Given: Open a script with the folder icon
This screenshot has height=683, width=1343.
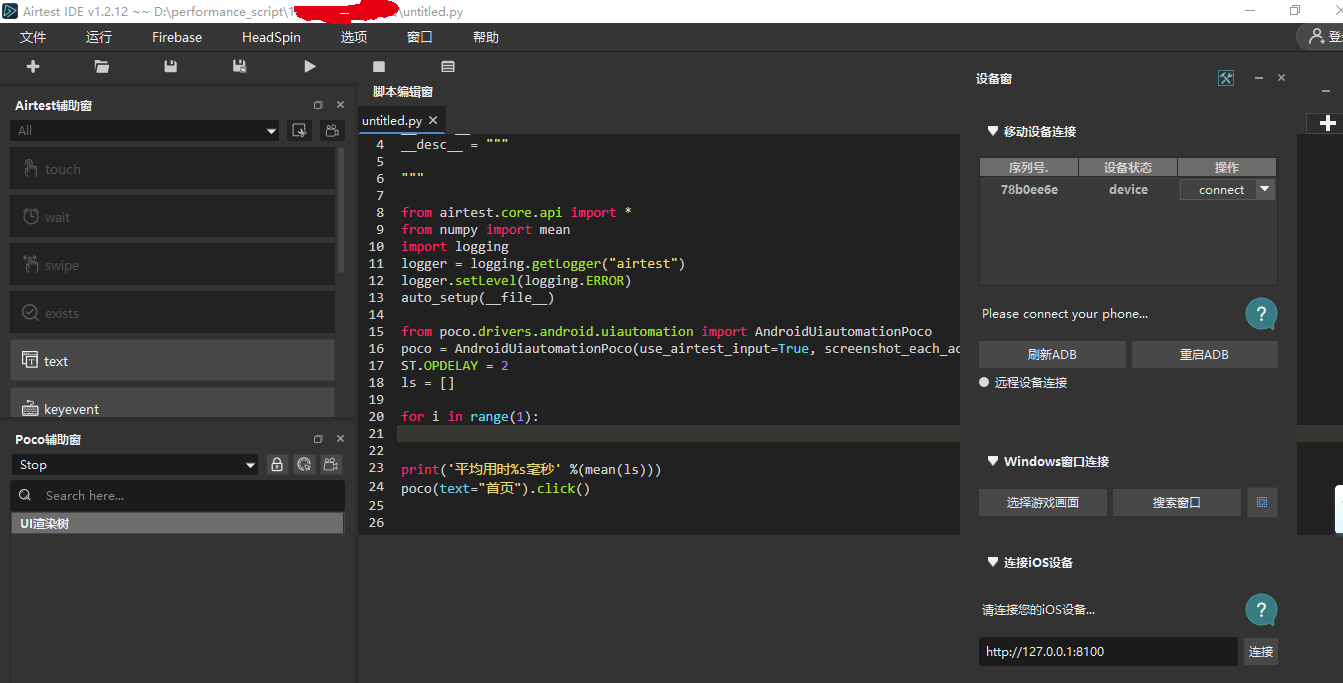Looking at the screenshot, I should [x=102, y=66].
